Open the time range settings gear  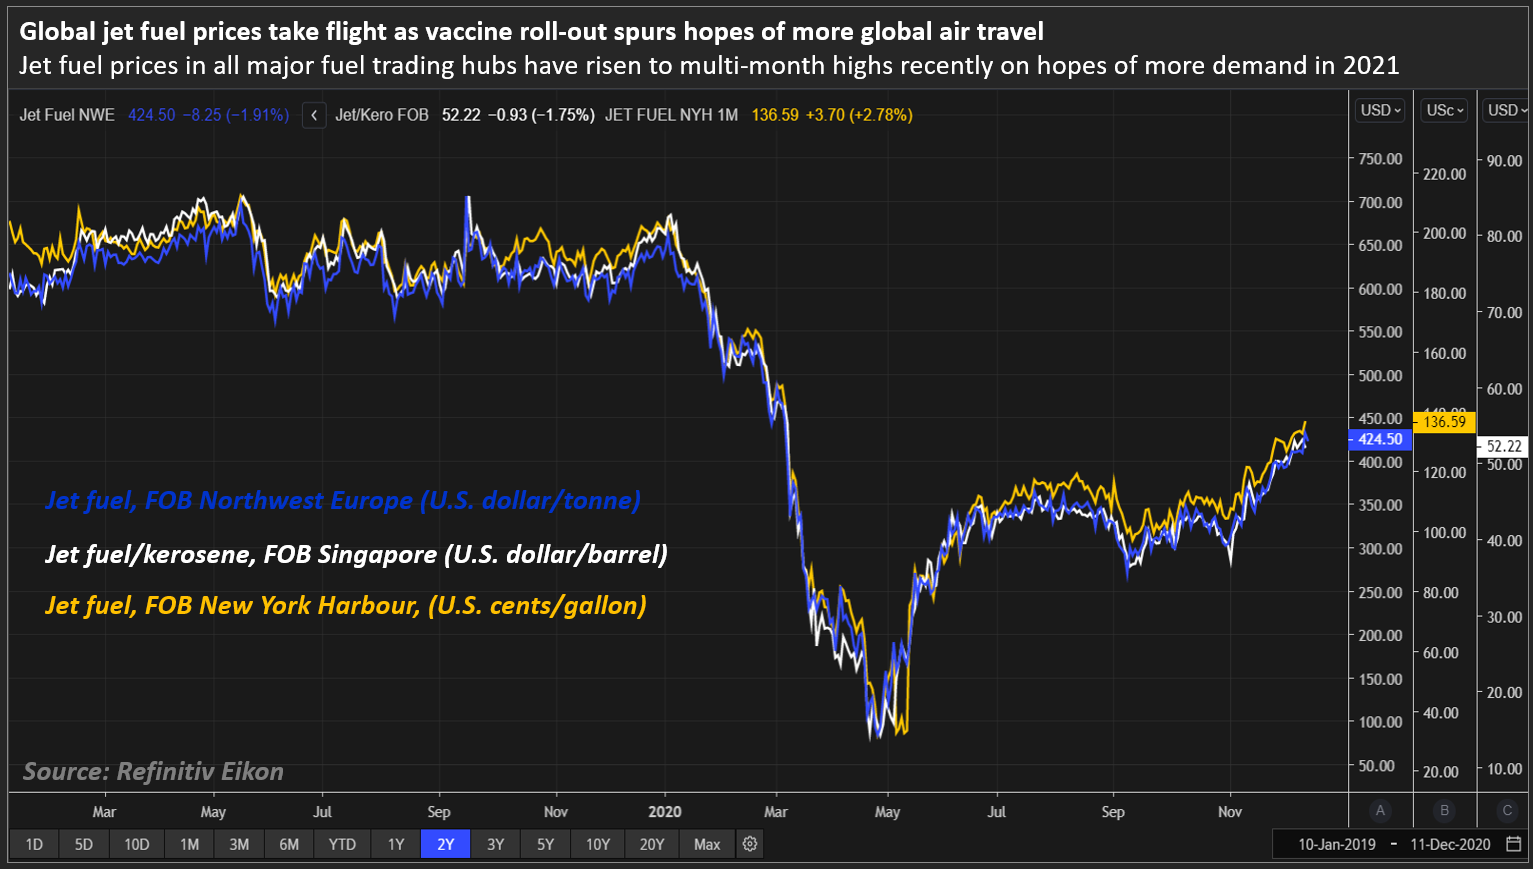click(750, 844)
